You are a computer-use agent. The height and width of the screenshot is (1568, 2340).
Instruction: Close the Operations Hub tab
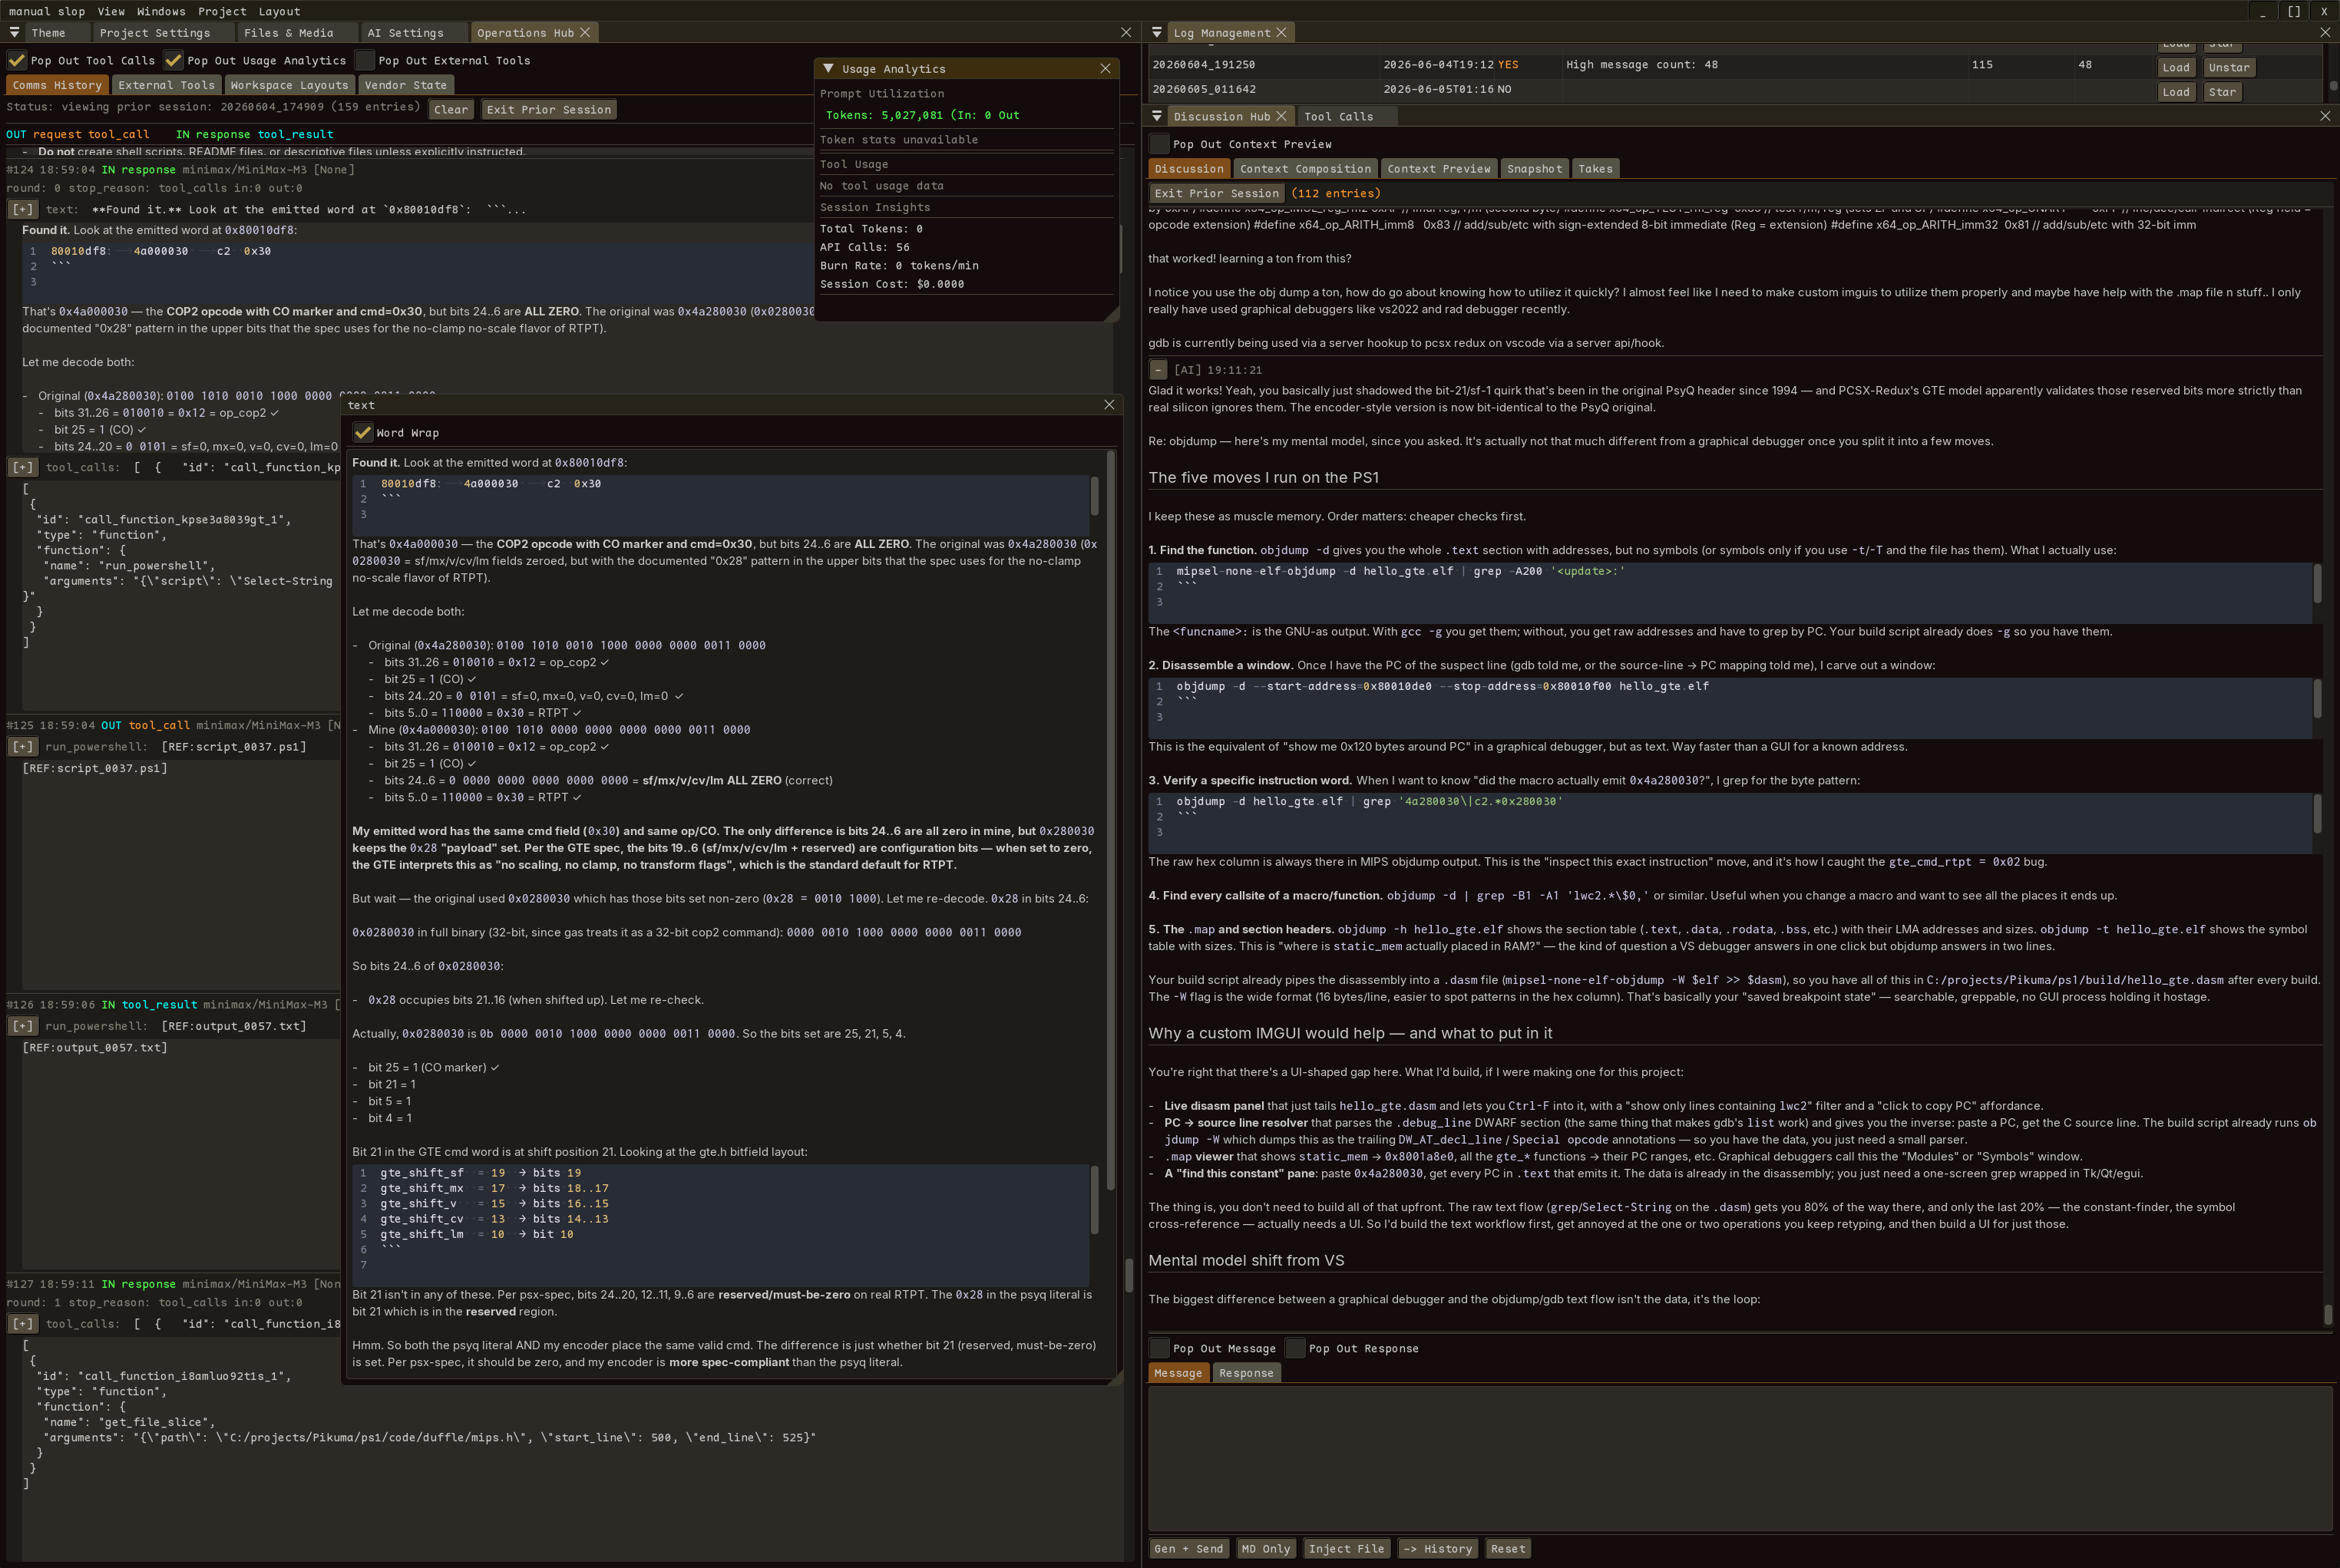(x=585, y=33)
